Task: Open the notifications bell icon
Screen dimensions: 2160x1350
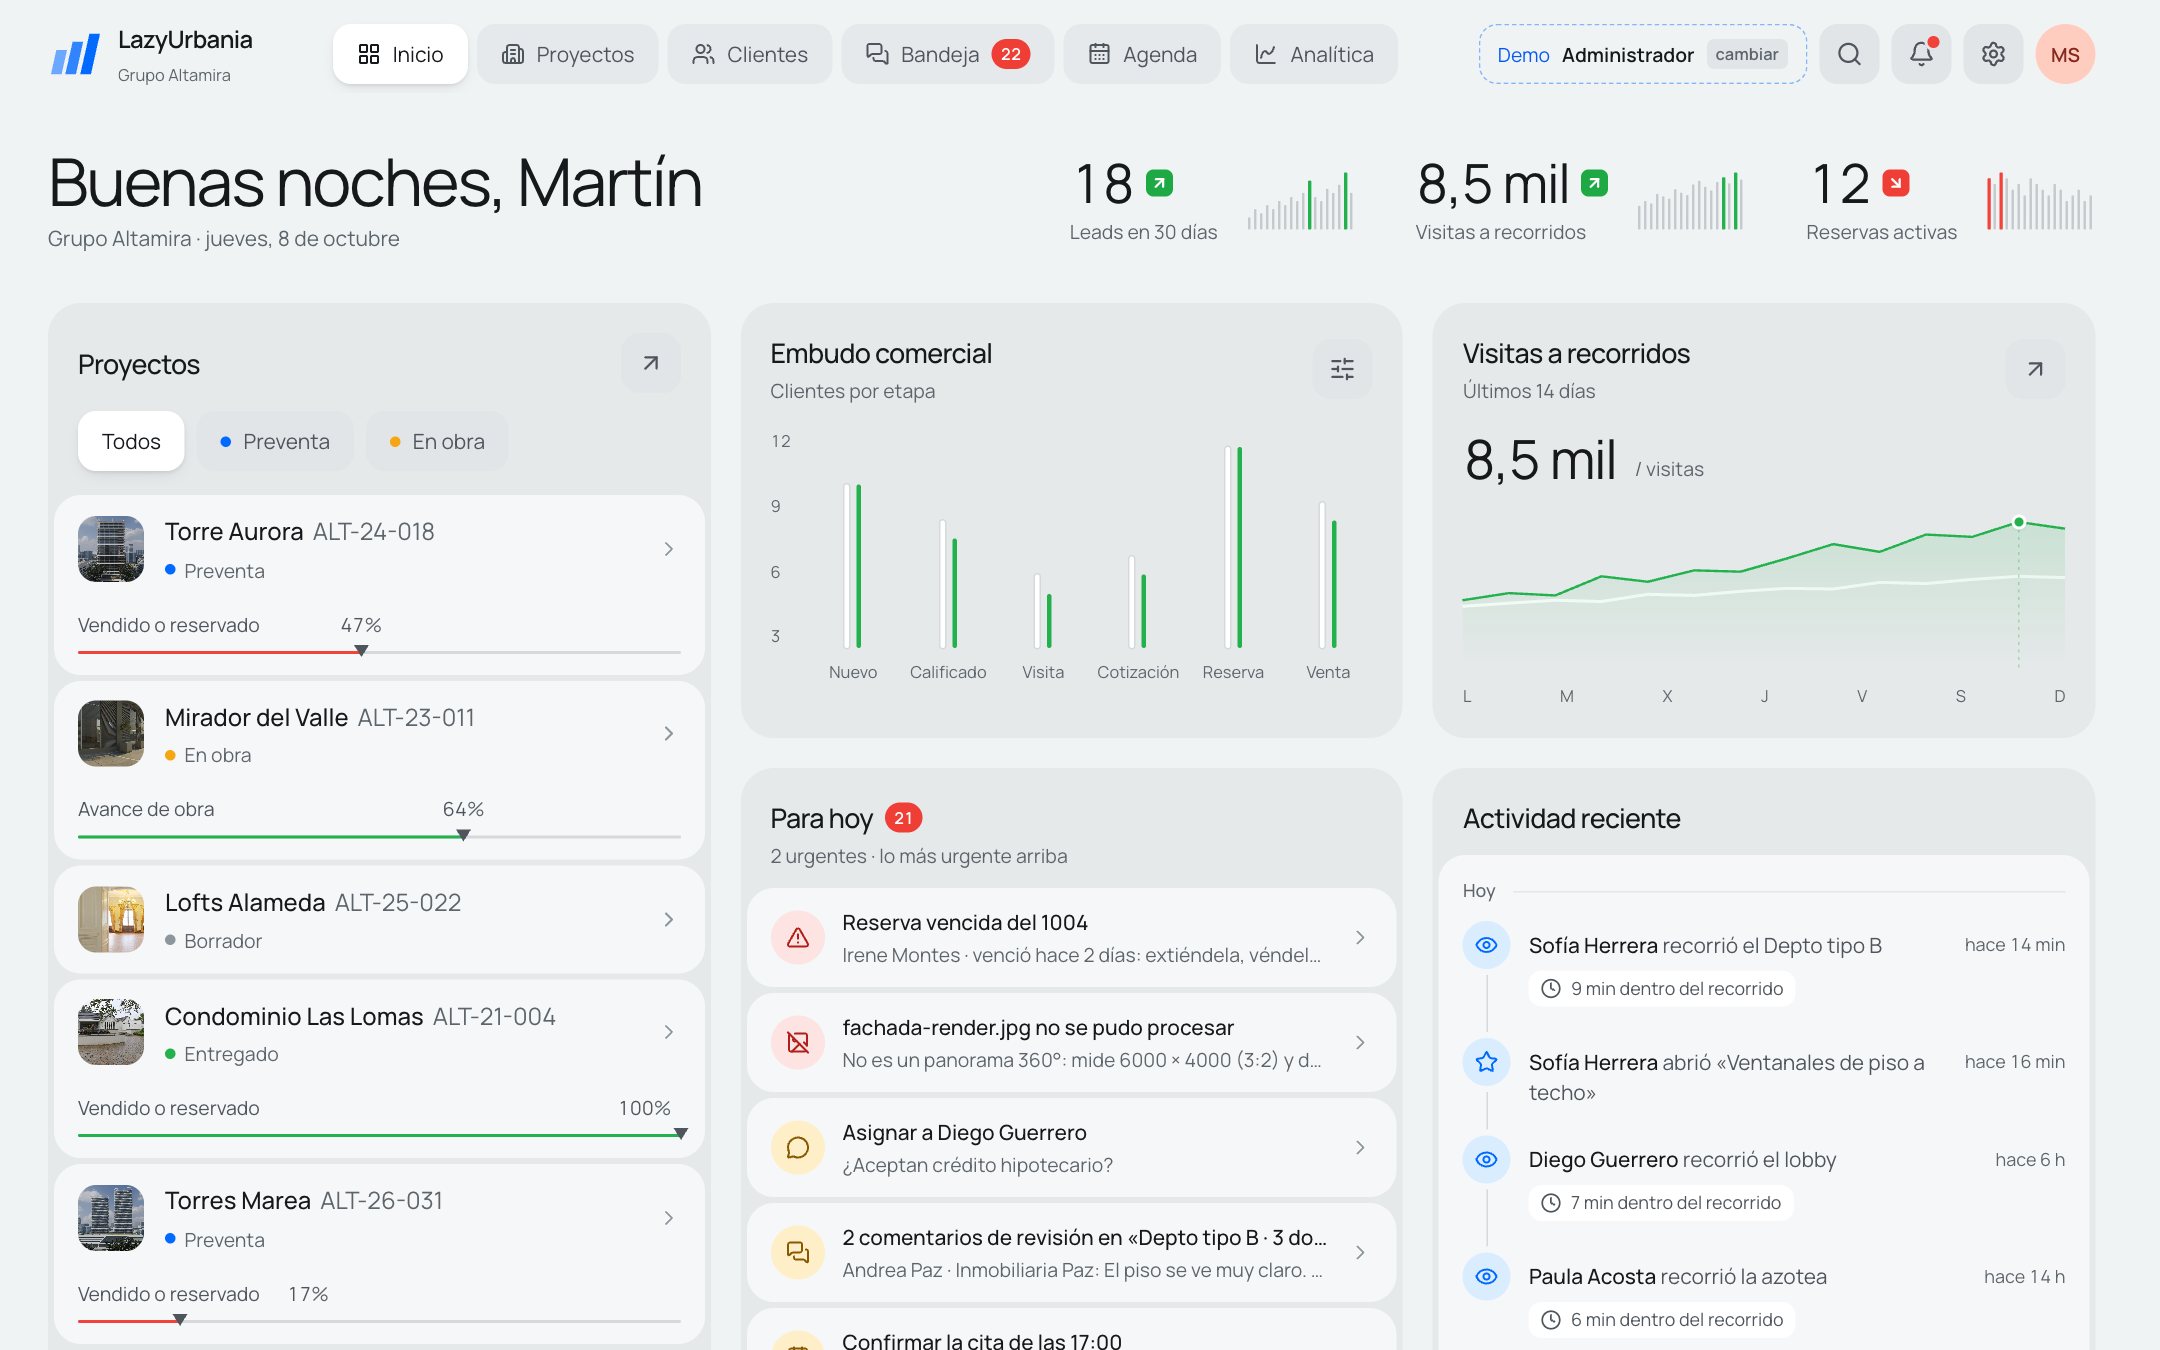Action: (x=1921, y=54)
